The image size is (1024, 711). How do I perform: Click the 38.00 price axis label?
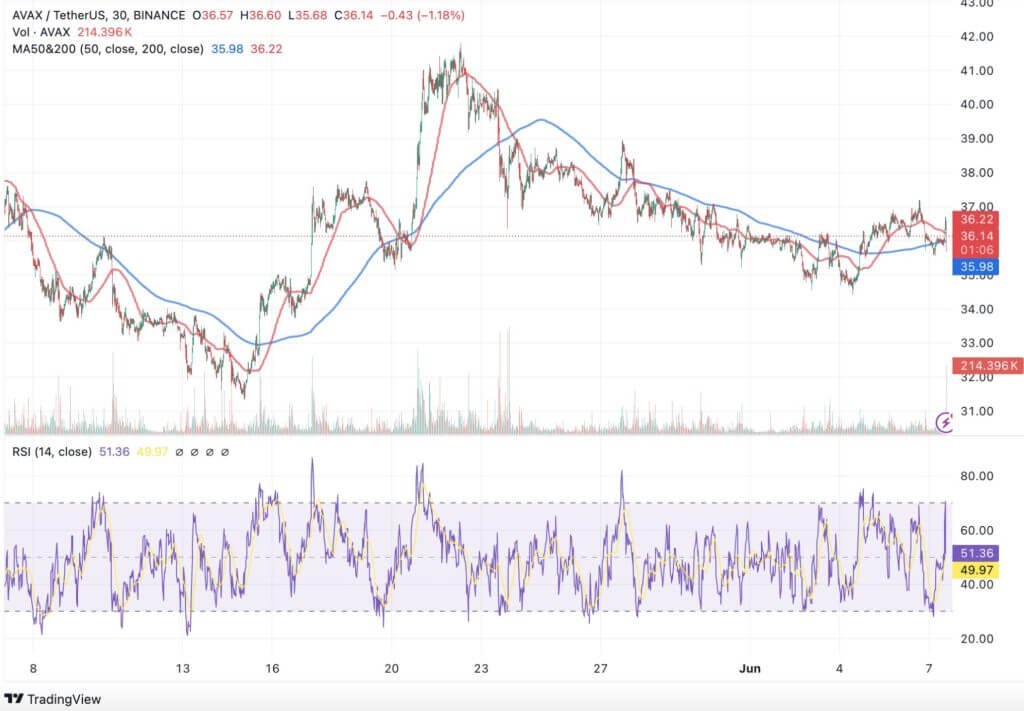[976, 173]
